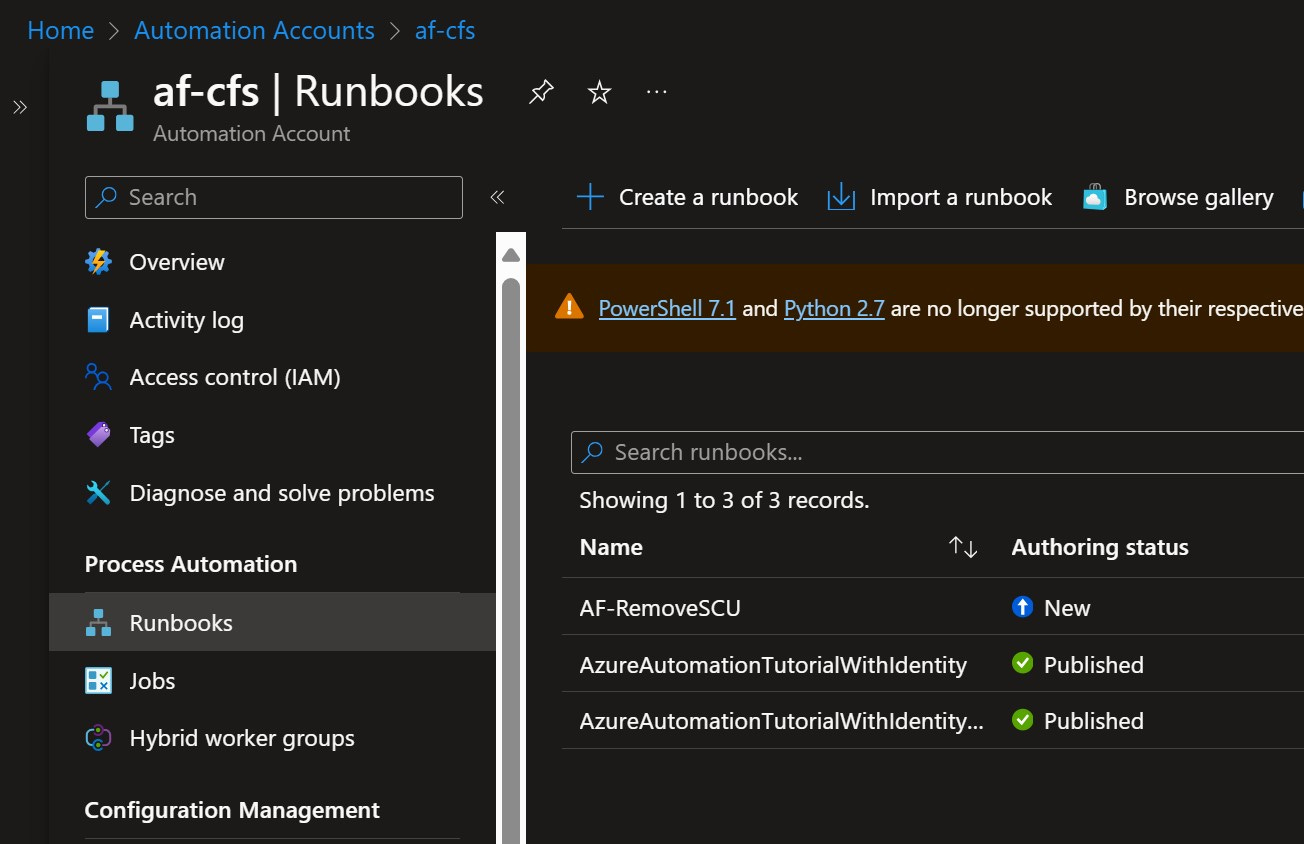Open the Overview page
1304x844 pixels.
pos(177,262)
